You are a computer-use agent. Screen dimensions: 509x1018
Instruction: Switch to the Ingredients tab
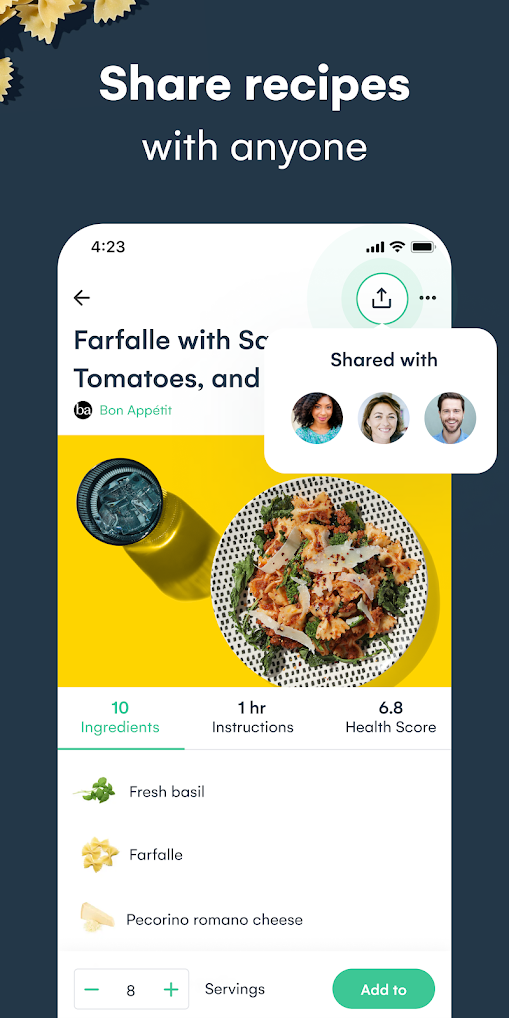120,717
